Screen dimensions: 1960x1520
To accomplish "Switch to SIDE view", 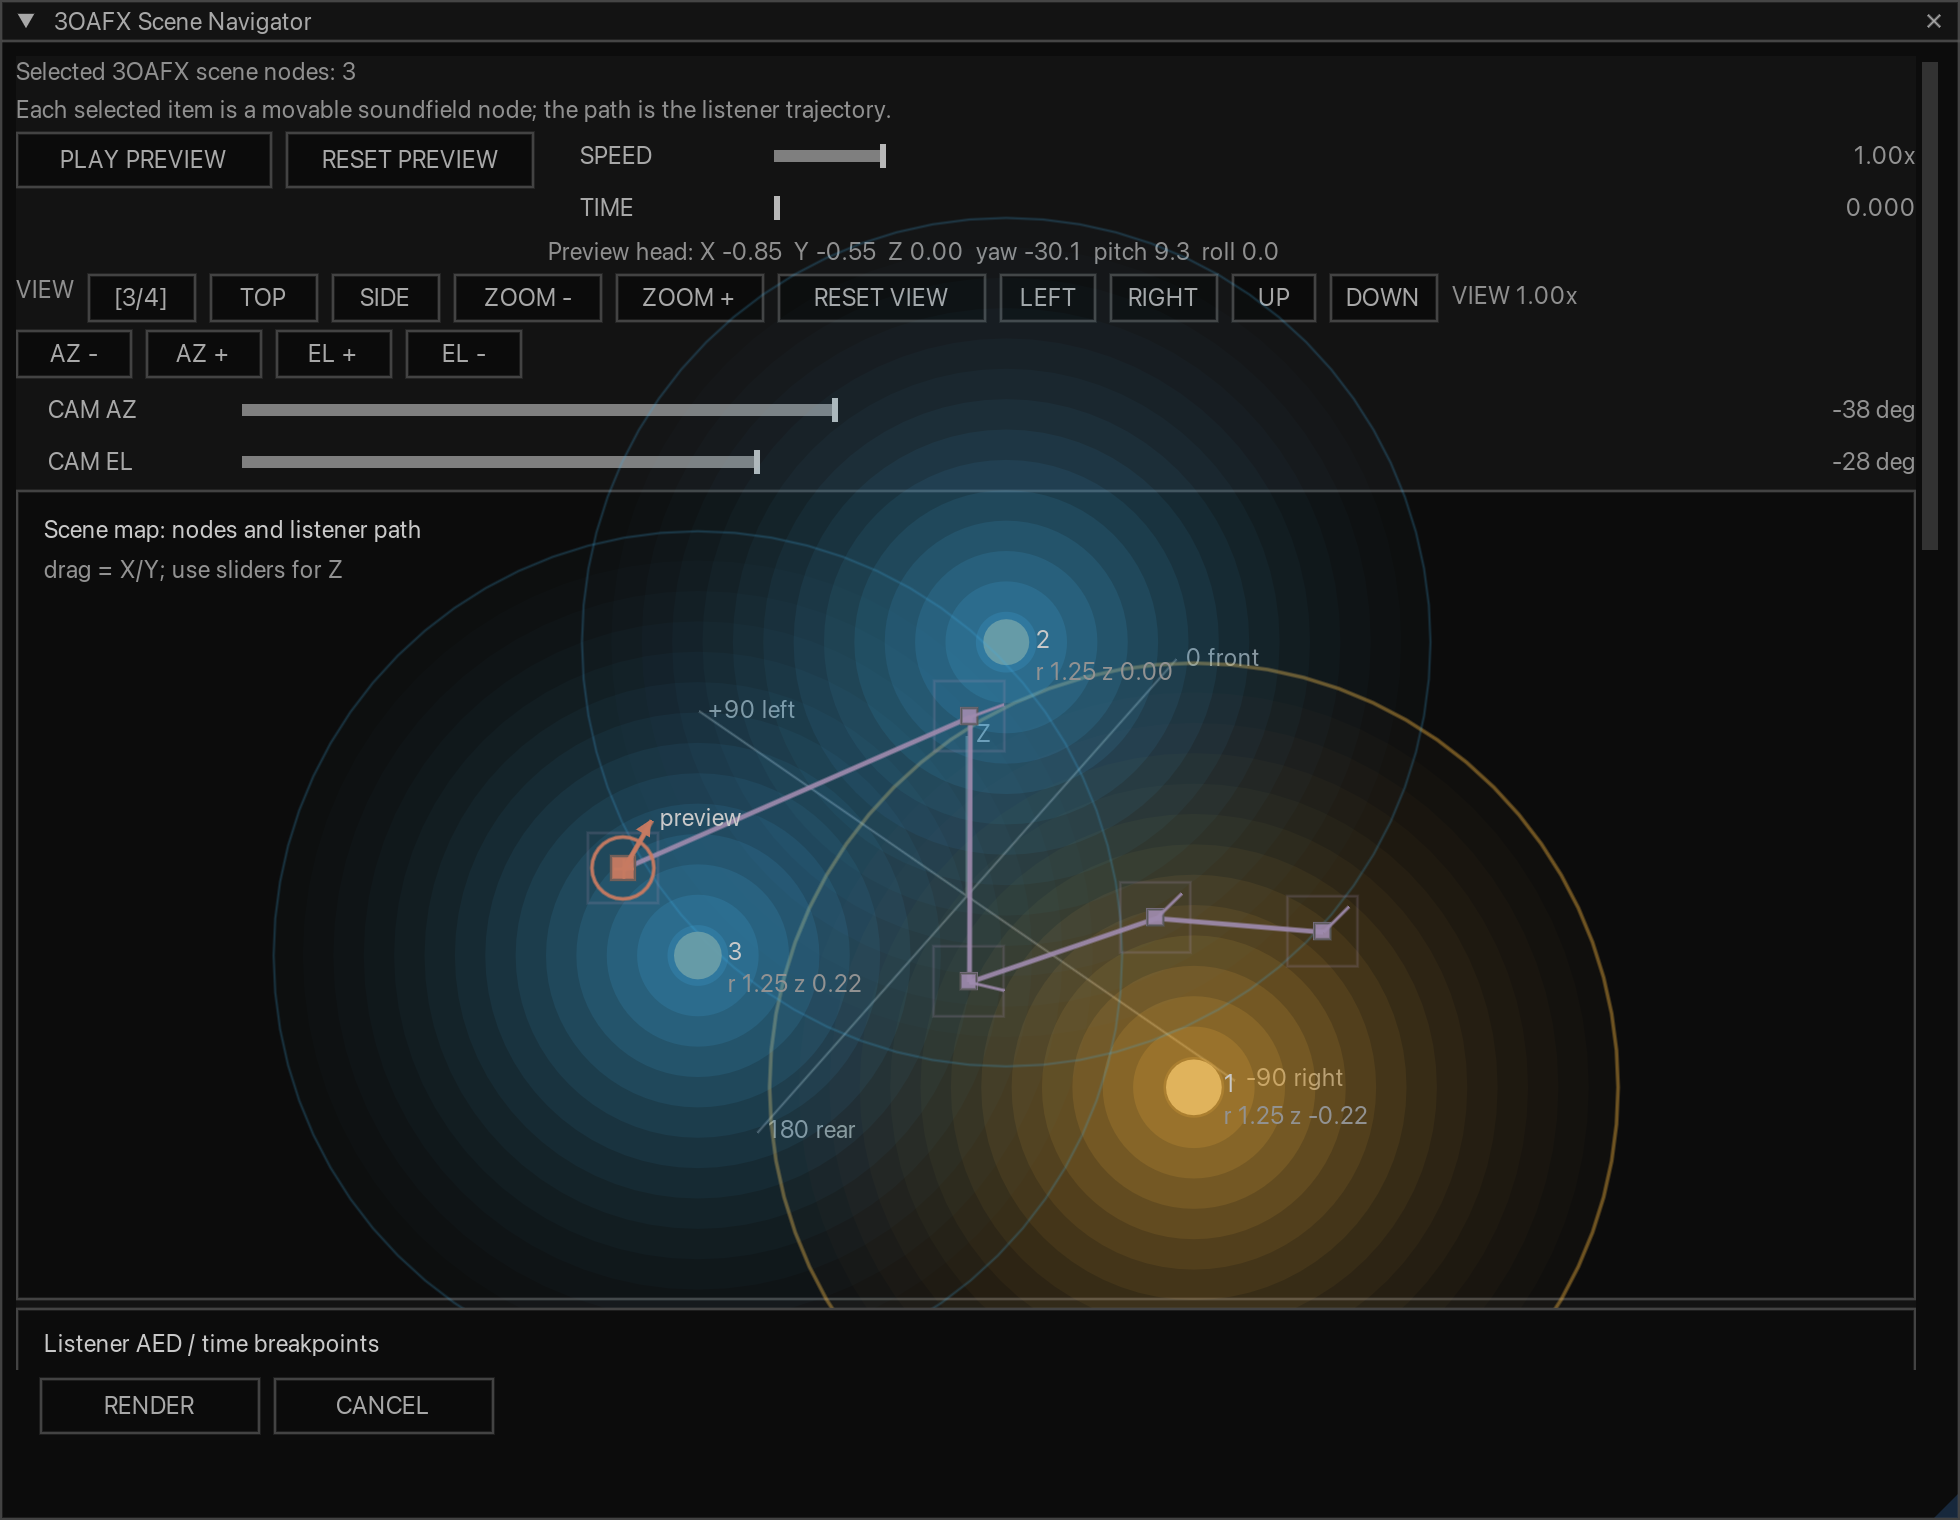I will pos(385,298).
